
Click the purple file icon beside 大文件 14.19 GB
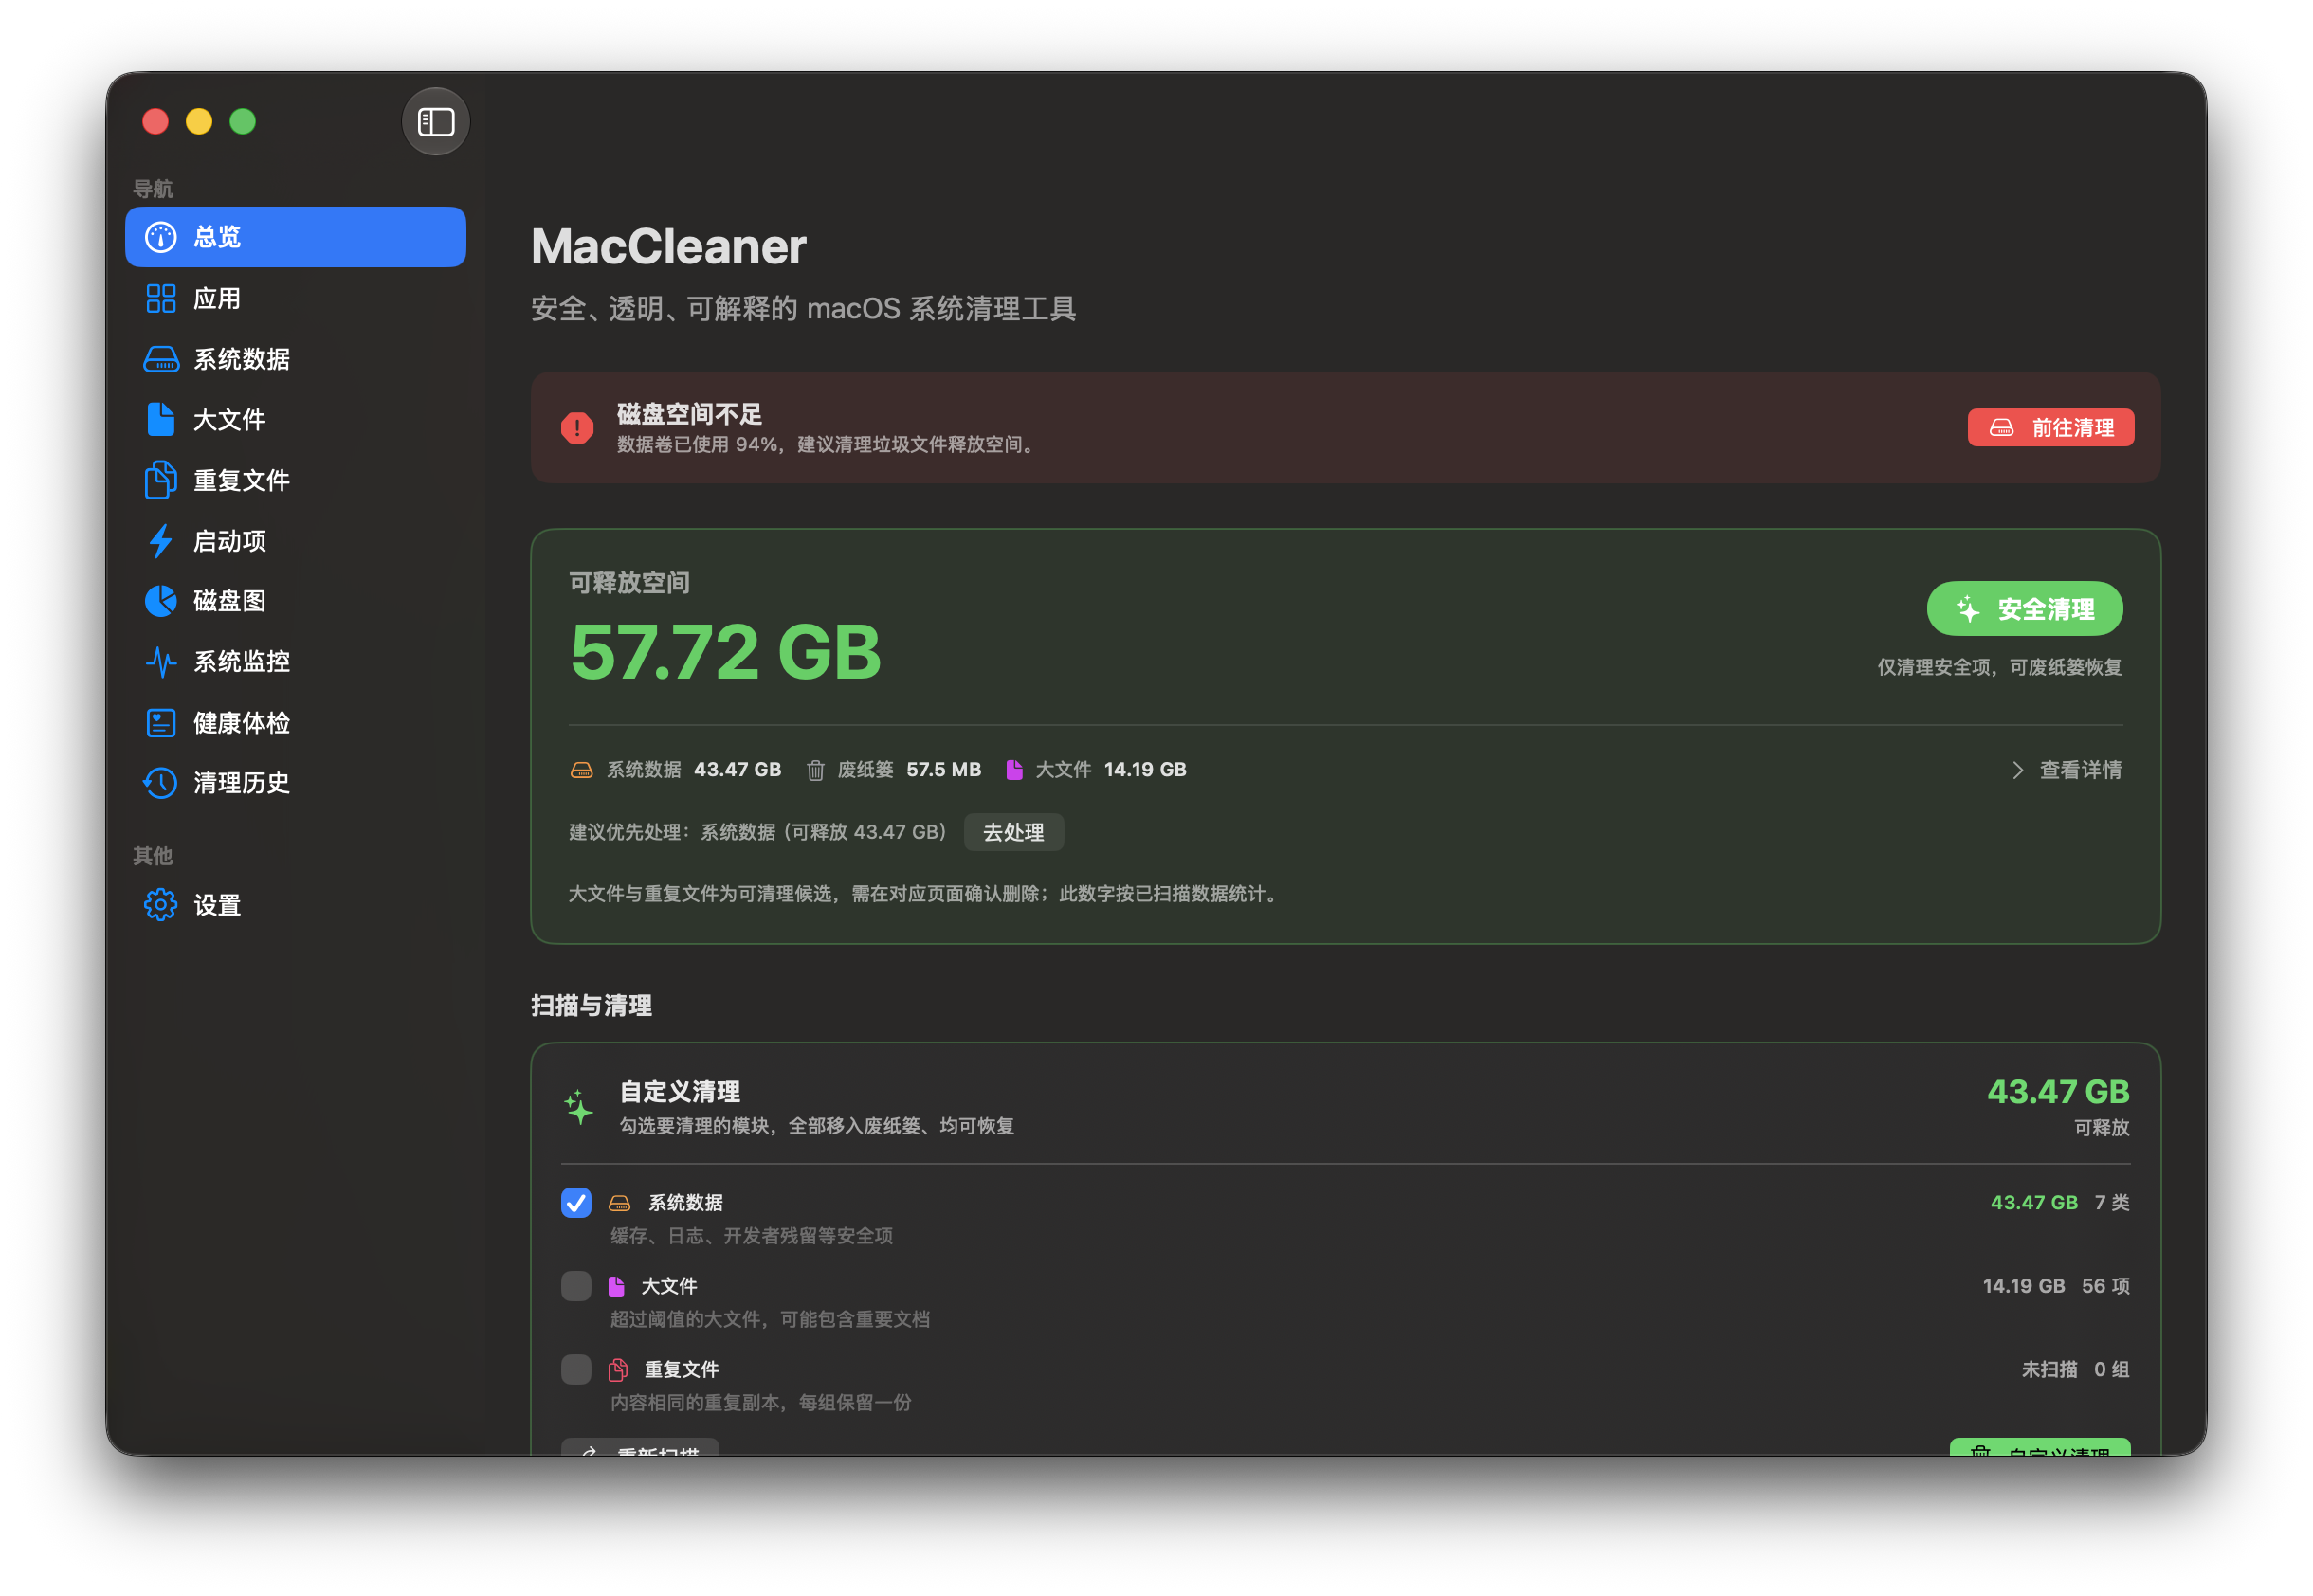1014,770
